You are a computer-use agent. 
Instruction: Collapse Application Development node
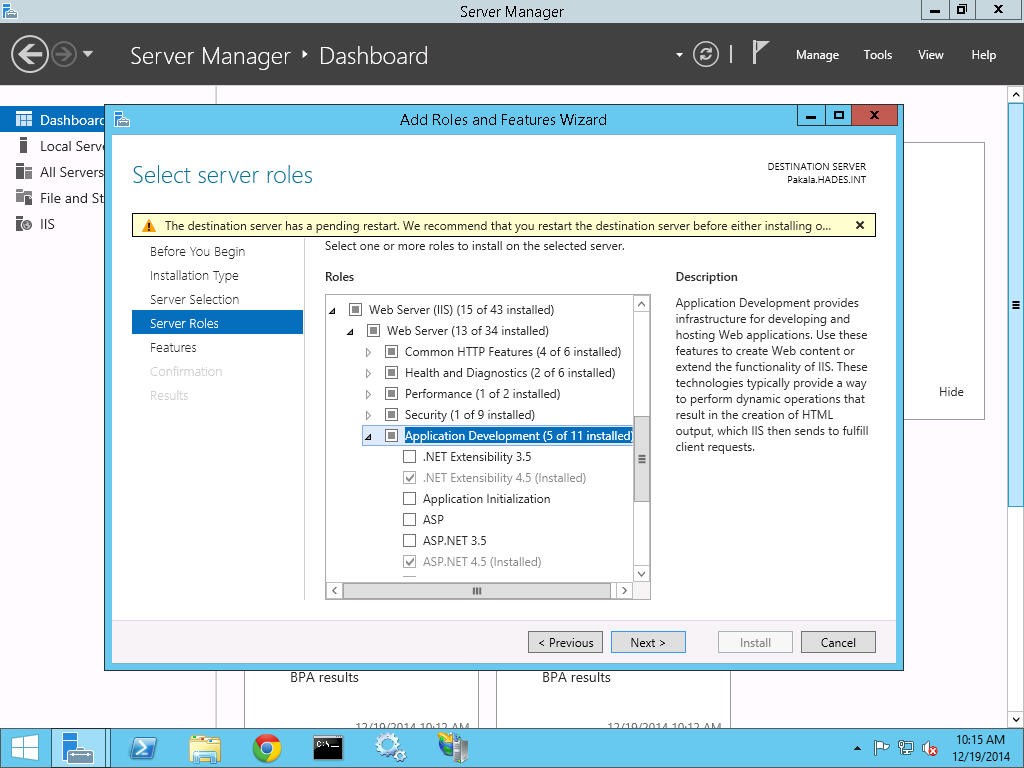[x=368, y=436]
